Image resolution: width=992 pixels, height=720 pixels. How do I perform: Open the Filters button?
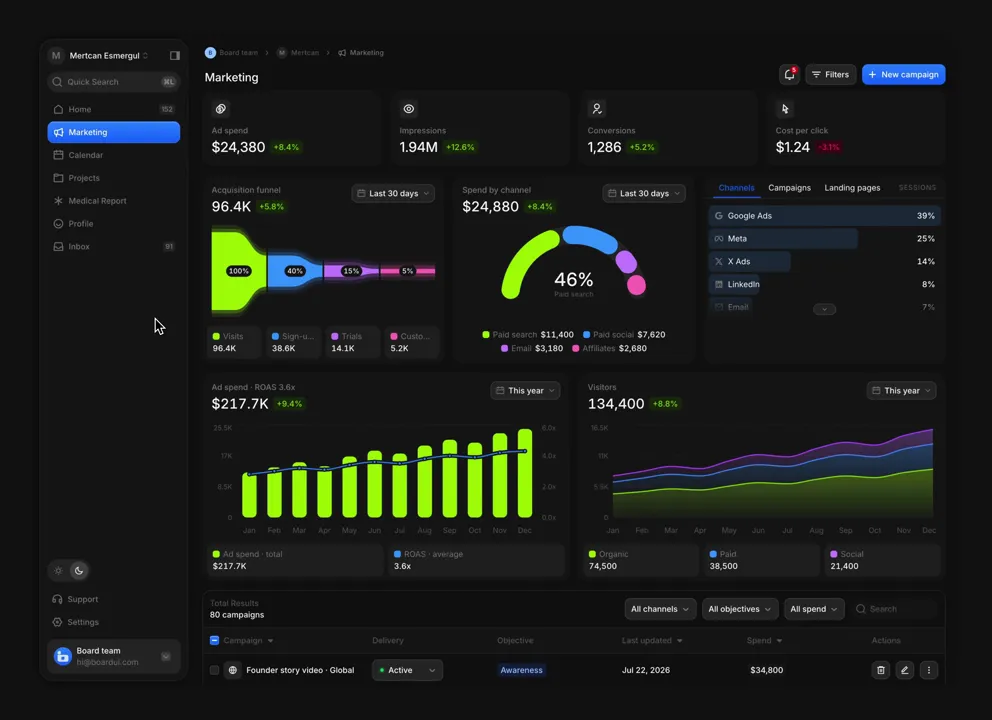tap(831, 75)
